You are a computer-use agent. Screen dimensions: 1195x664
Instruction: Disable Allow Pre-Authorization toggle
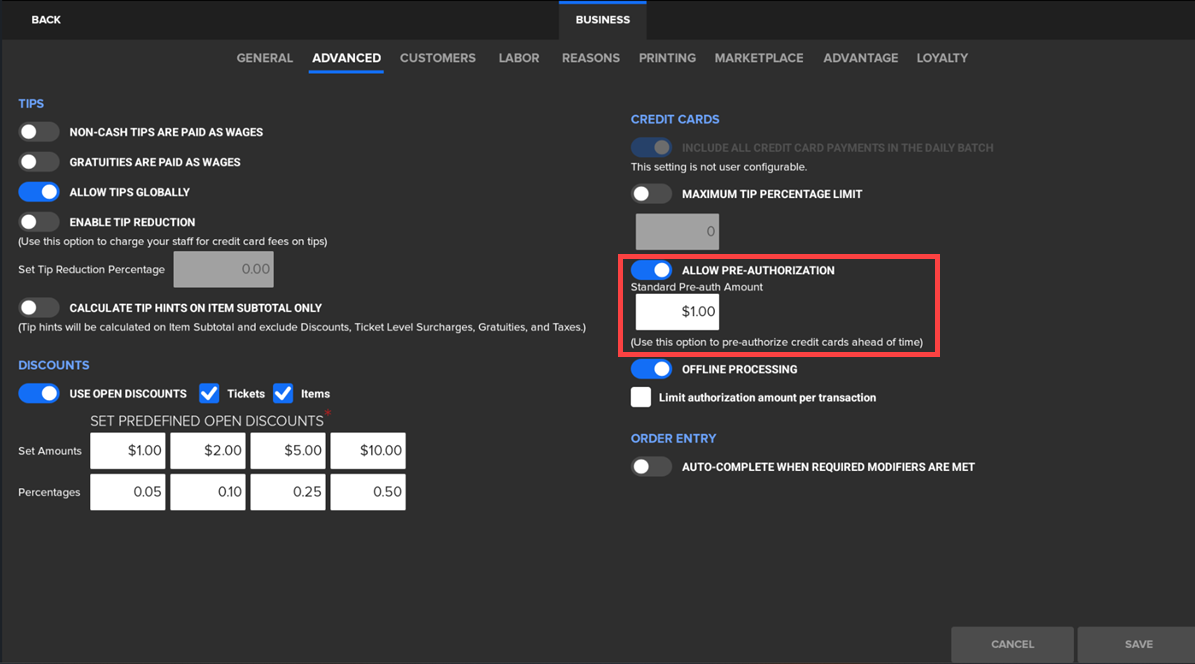pos(651,270)
